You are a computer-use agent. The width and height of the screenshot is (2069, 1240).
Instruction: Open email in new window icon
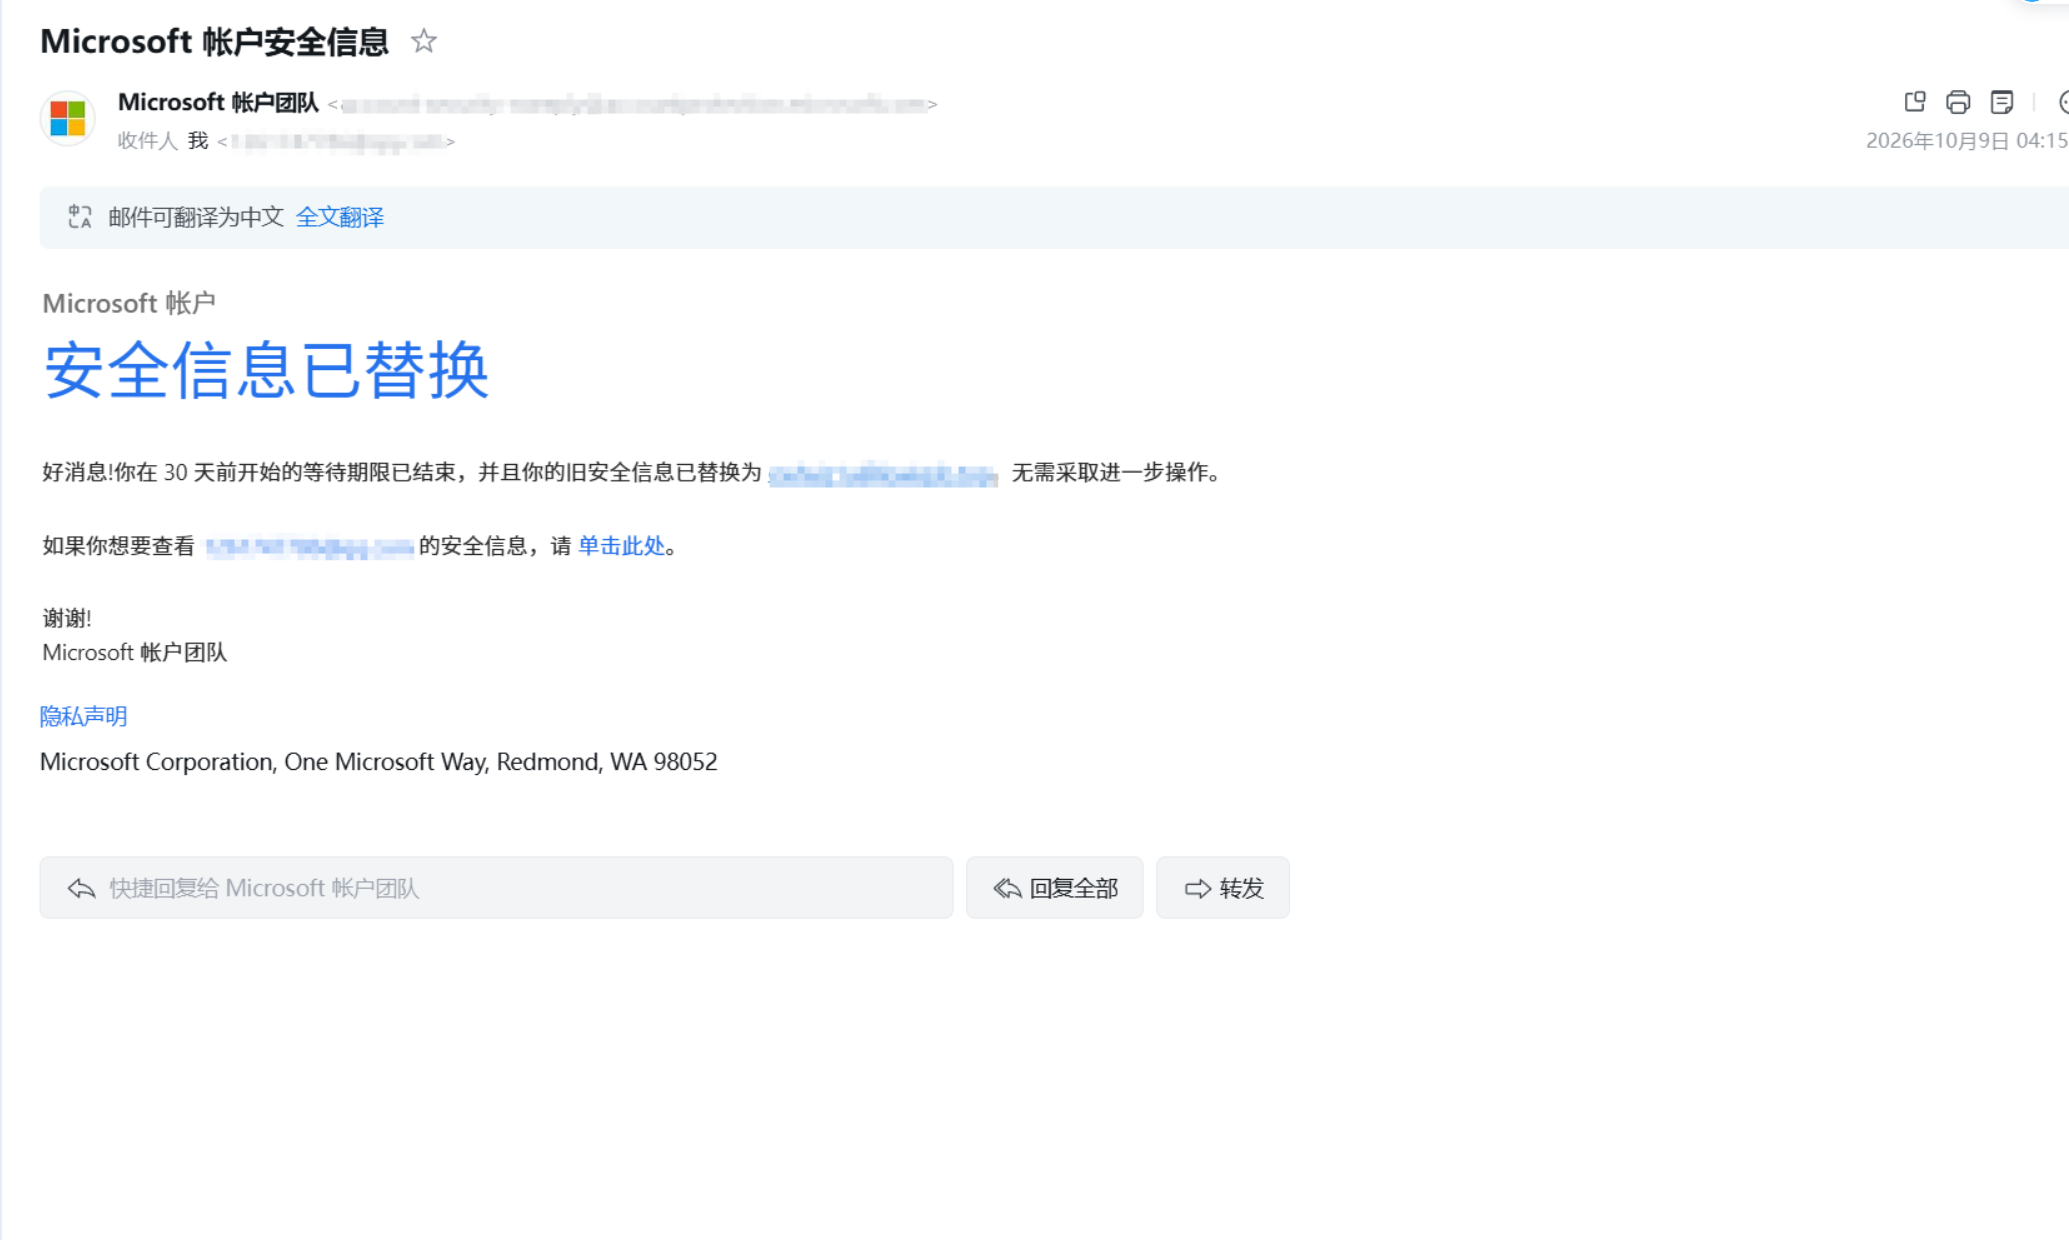(1914, 102)
